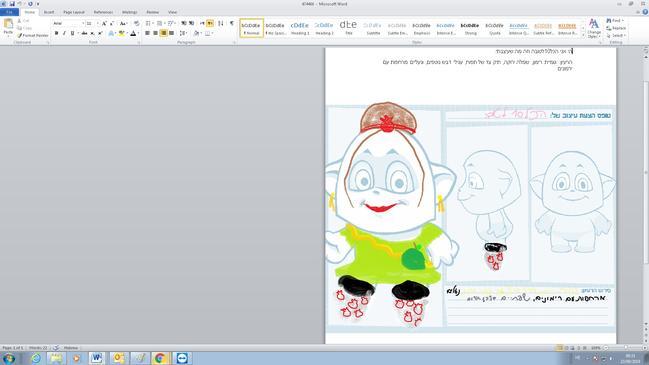
Task: Click the Save icon in quick access toolbar
Action: 12,4
